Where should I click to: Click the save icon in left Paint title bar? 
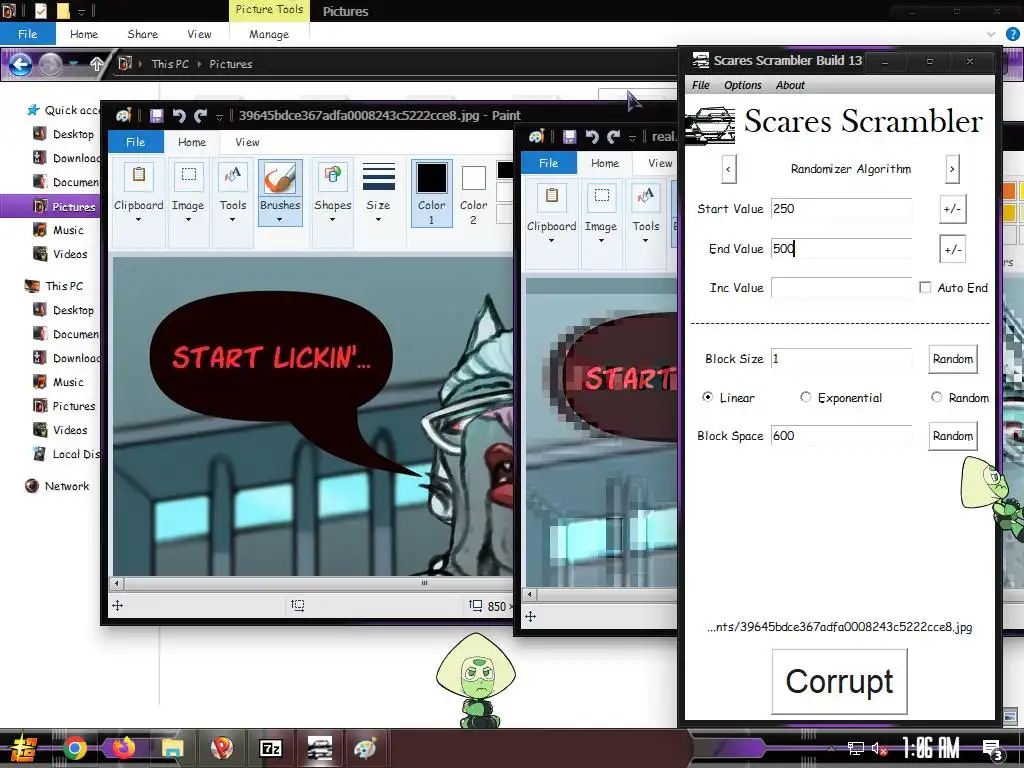(156, 116)
